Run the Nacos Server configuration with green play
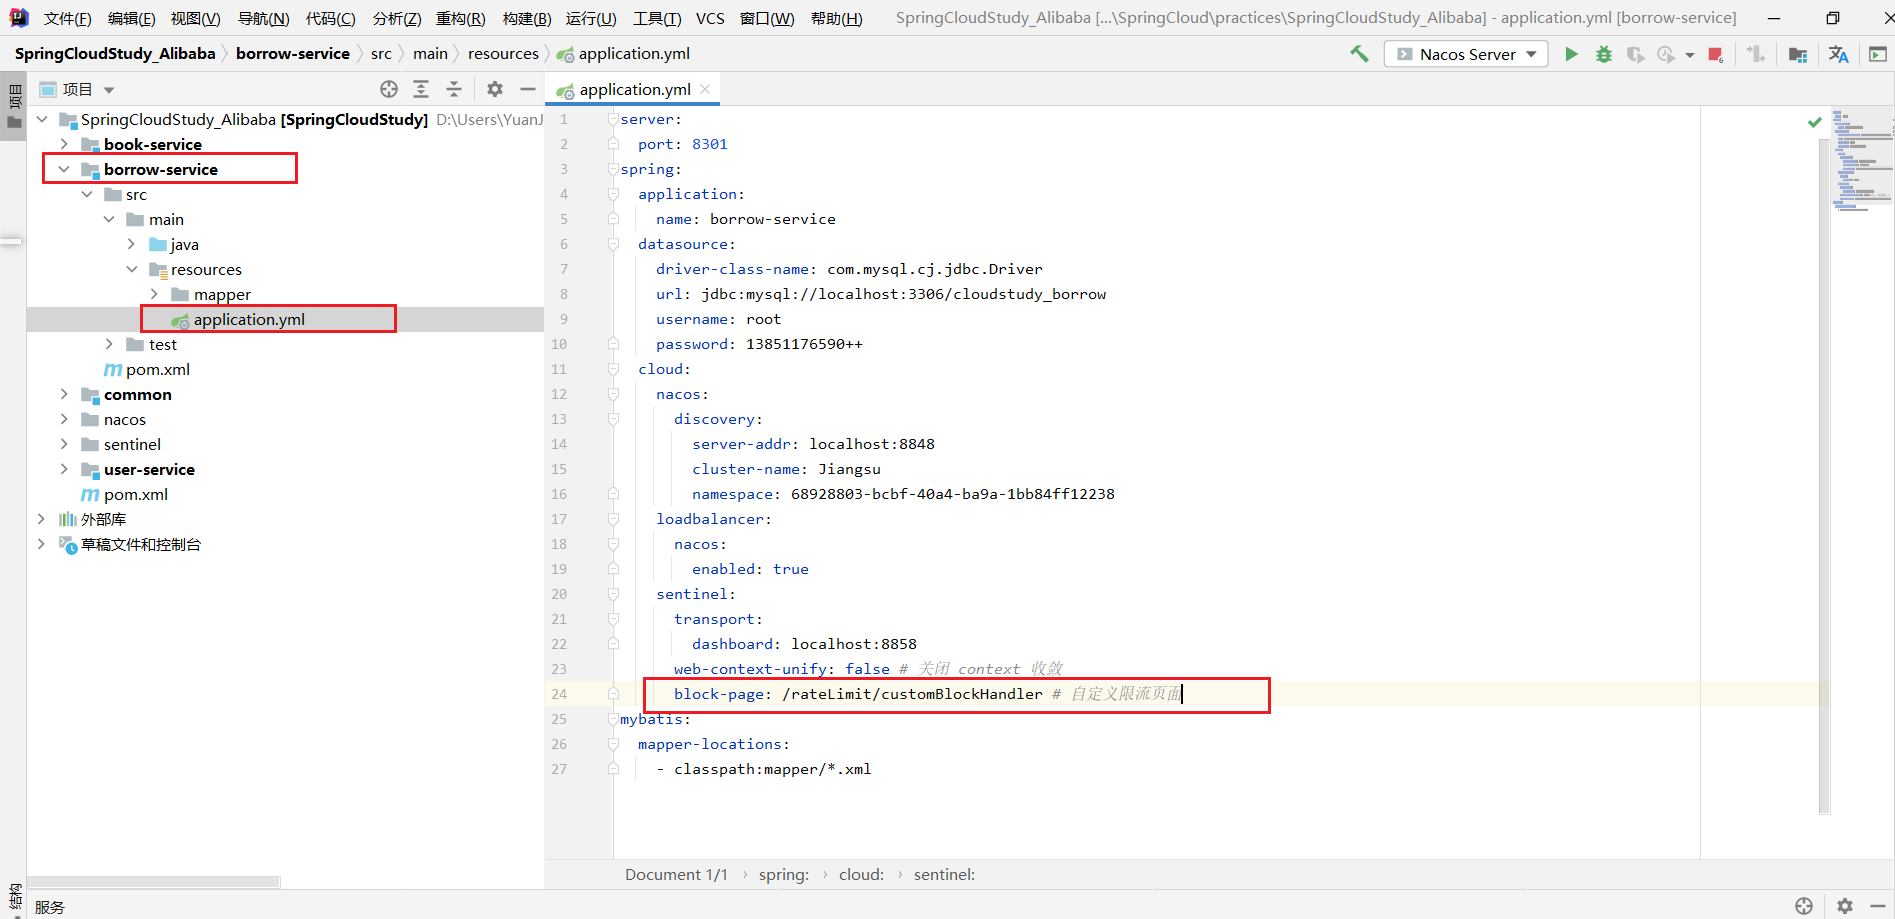Image resolution: width=1895 pixels, height=919 pixels. (x=1571, y=54)
